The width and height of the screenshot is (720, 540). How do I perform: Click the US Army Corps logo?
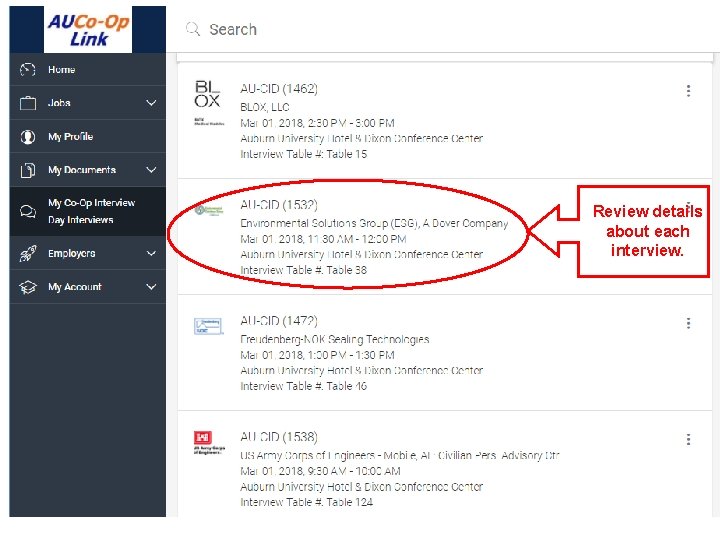pos(209,443)
